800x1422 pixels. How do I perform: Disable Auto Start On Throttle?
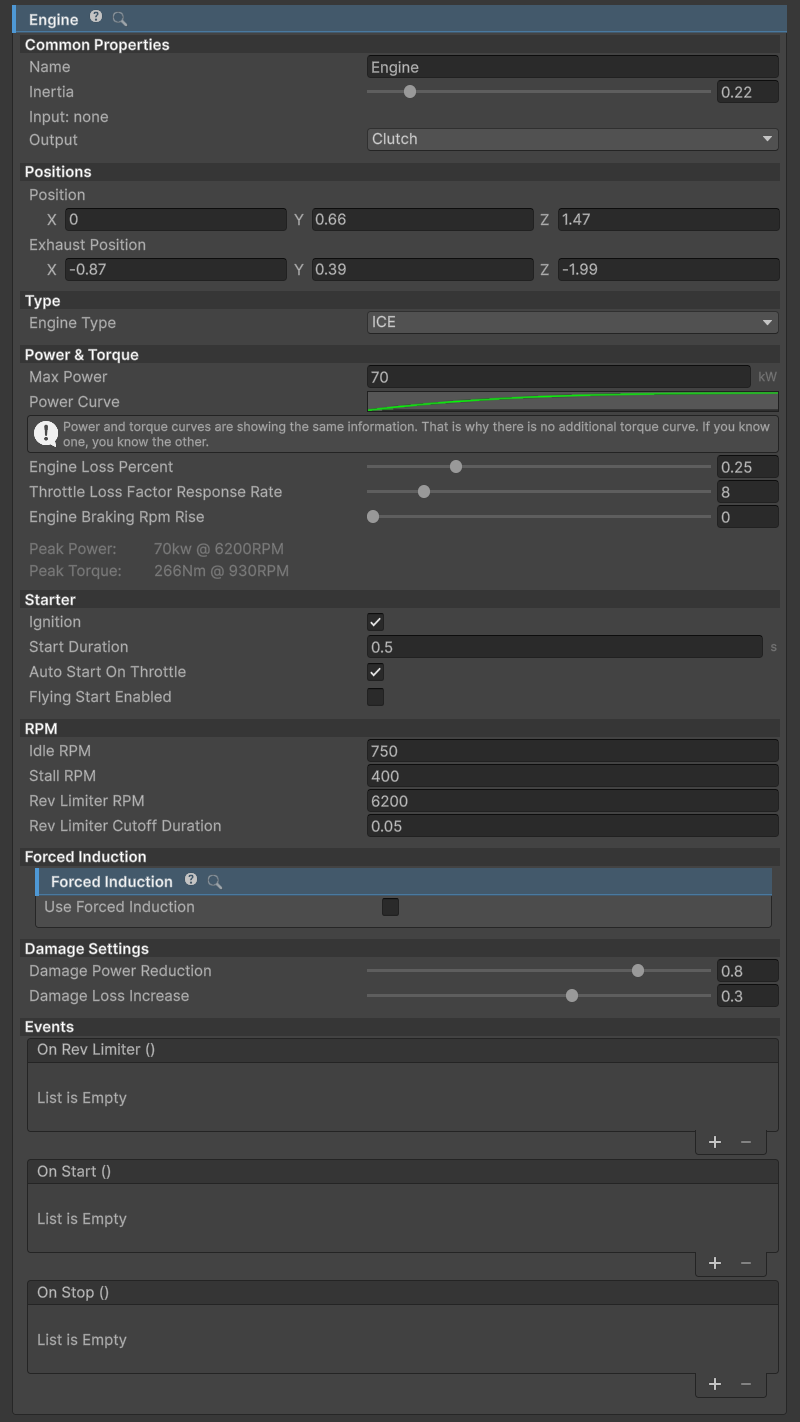[x=376, y=672]
